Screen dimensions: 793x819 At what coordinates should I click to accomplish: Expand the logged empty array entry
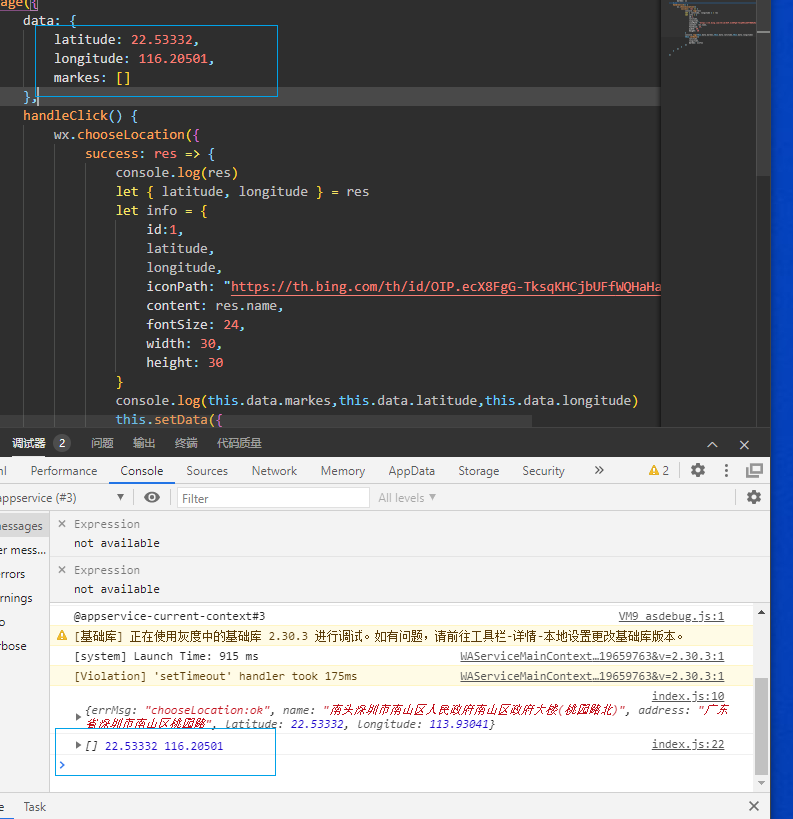[78, 745]
